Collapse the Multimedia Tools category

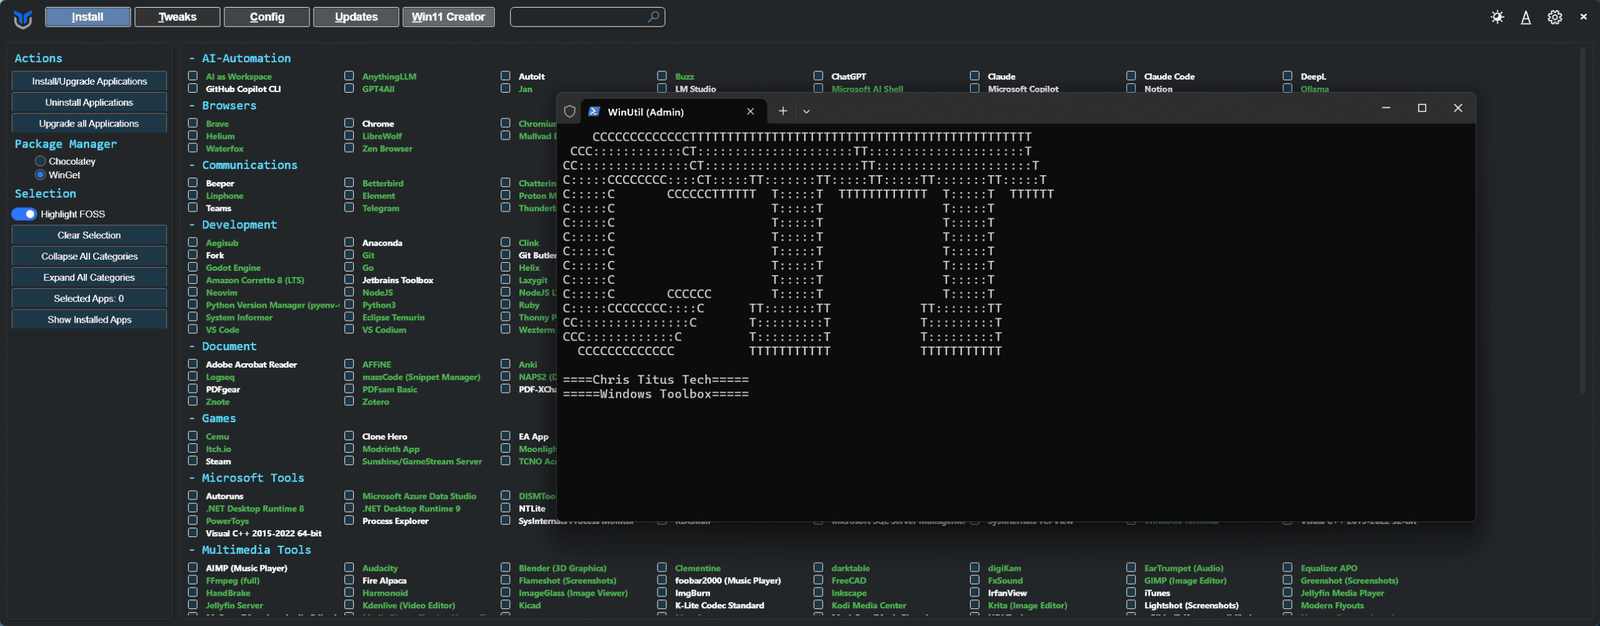coord(250,550)
